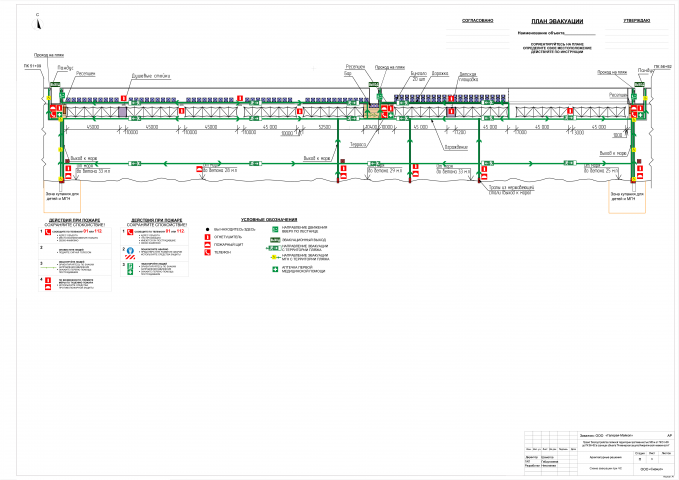Click the 'Терраса' label

[x=358, y=144]
